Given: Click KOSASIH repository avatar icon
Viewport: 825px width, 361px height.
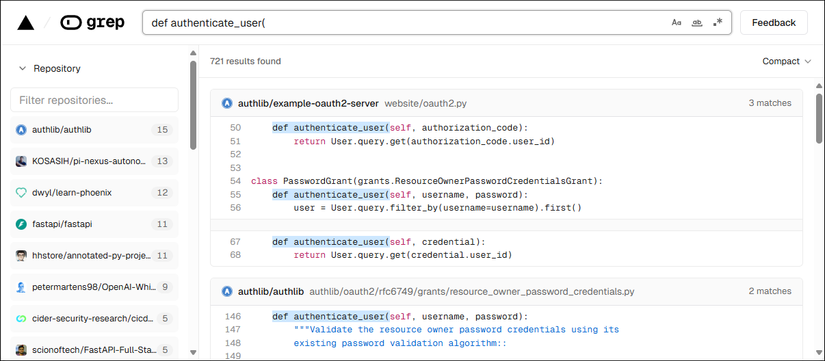Looking at the screenshot, I should (21, 162).
